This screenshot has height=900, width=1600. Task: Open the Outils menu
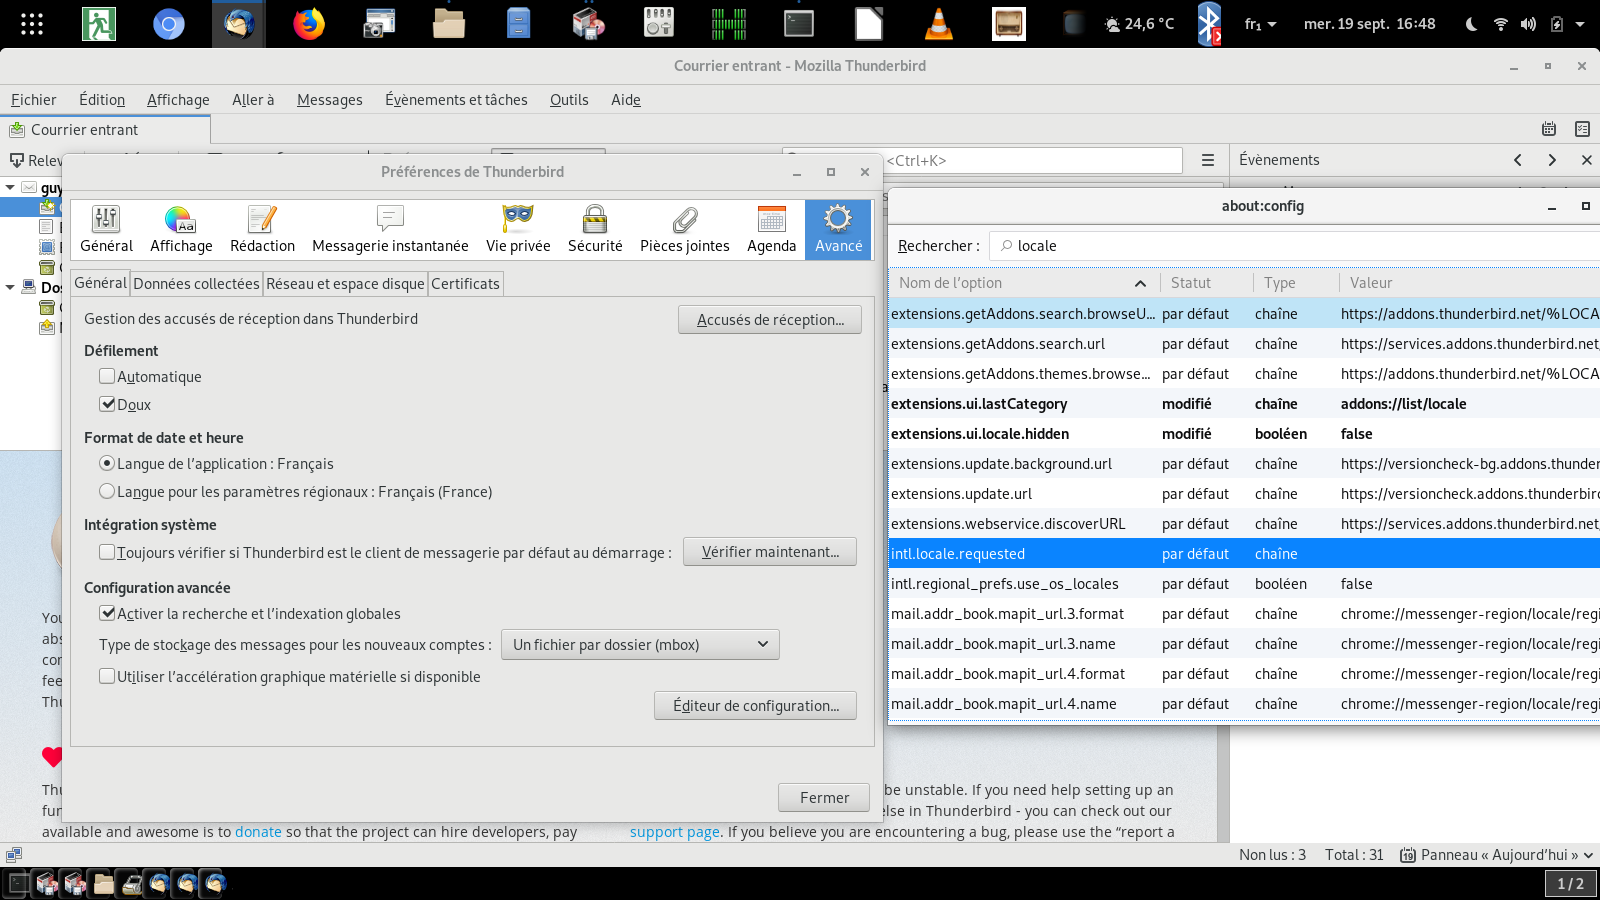pyautogui.click(x=569, y=100)
